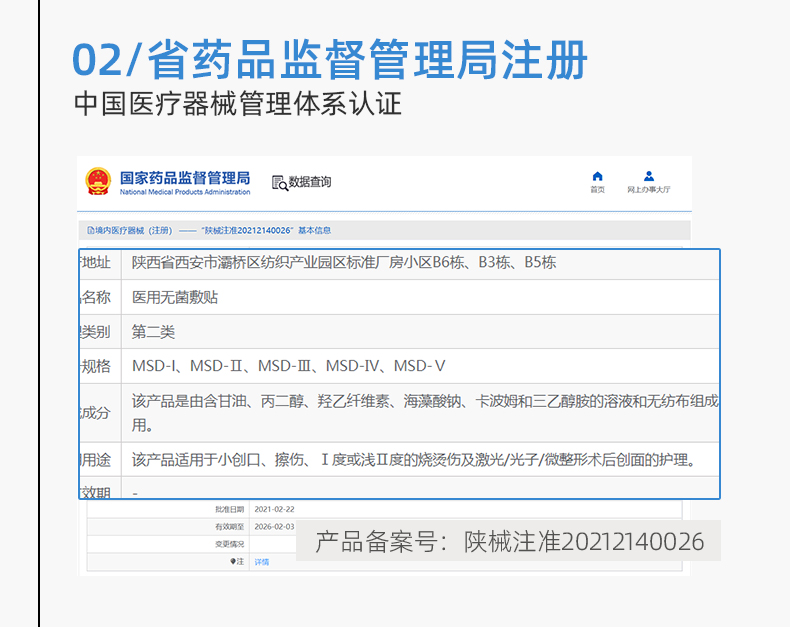Click the national emblem logo icon
The width and height of the screenshot is (790, 627).
[98, 182]
